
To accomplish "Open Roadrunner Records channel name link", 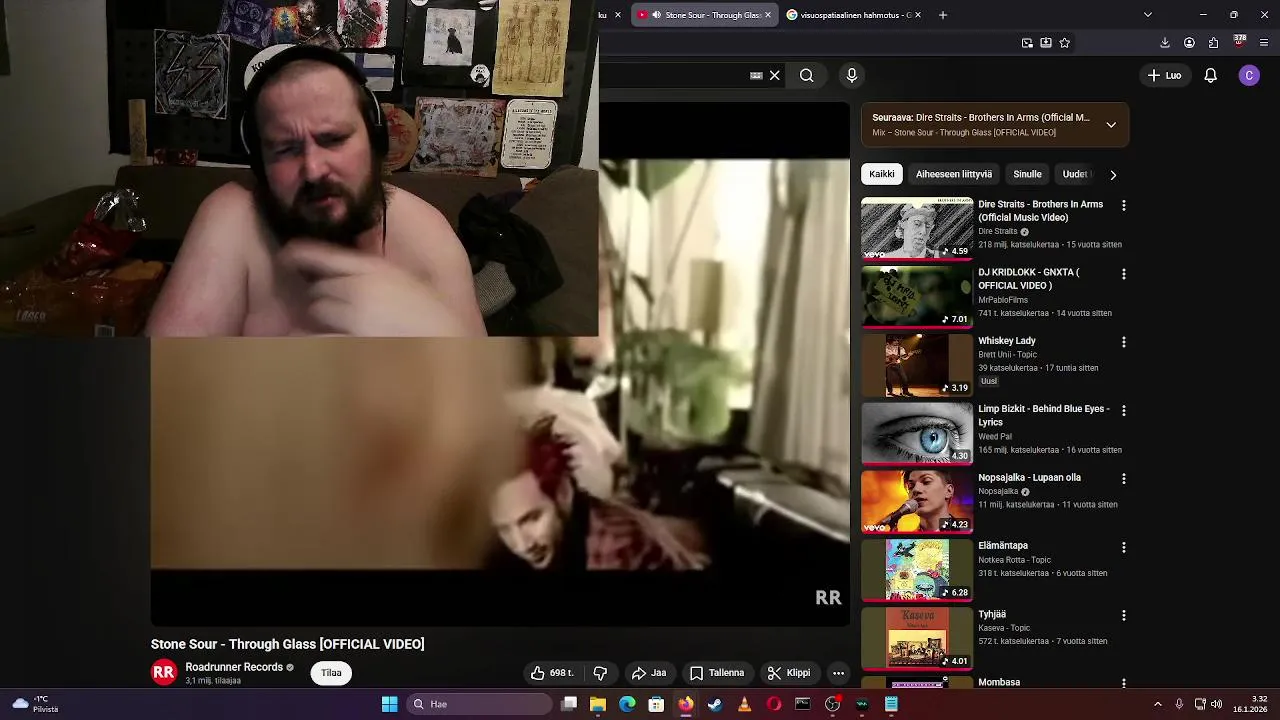I will (234, 667).
